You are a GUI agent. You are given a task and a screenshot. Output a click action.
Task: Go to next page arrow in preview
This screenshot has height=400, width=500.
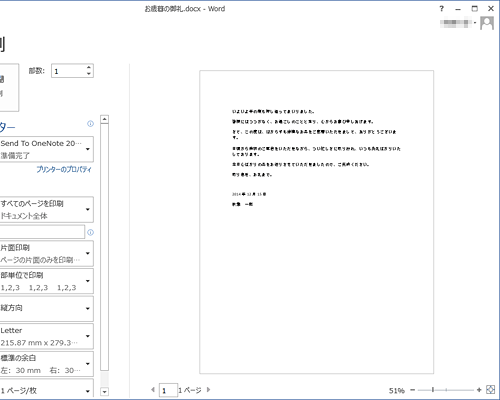(208, 389)
